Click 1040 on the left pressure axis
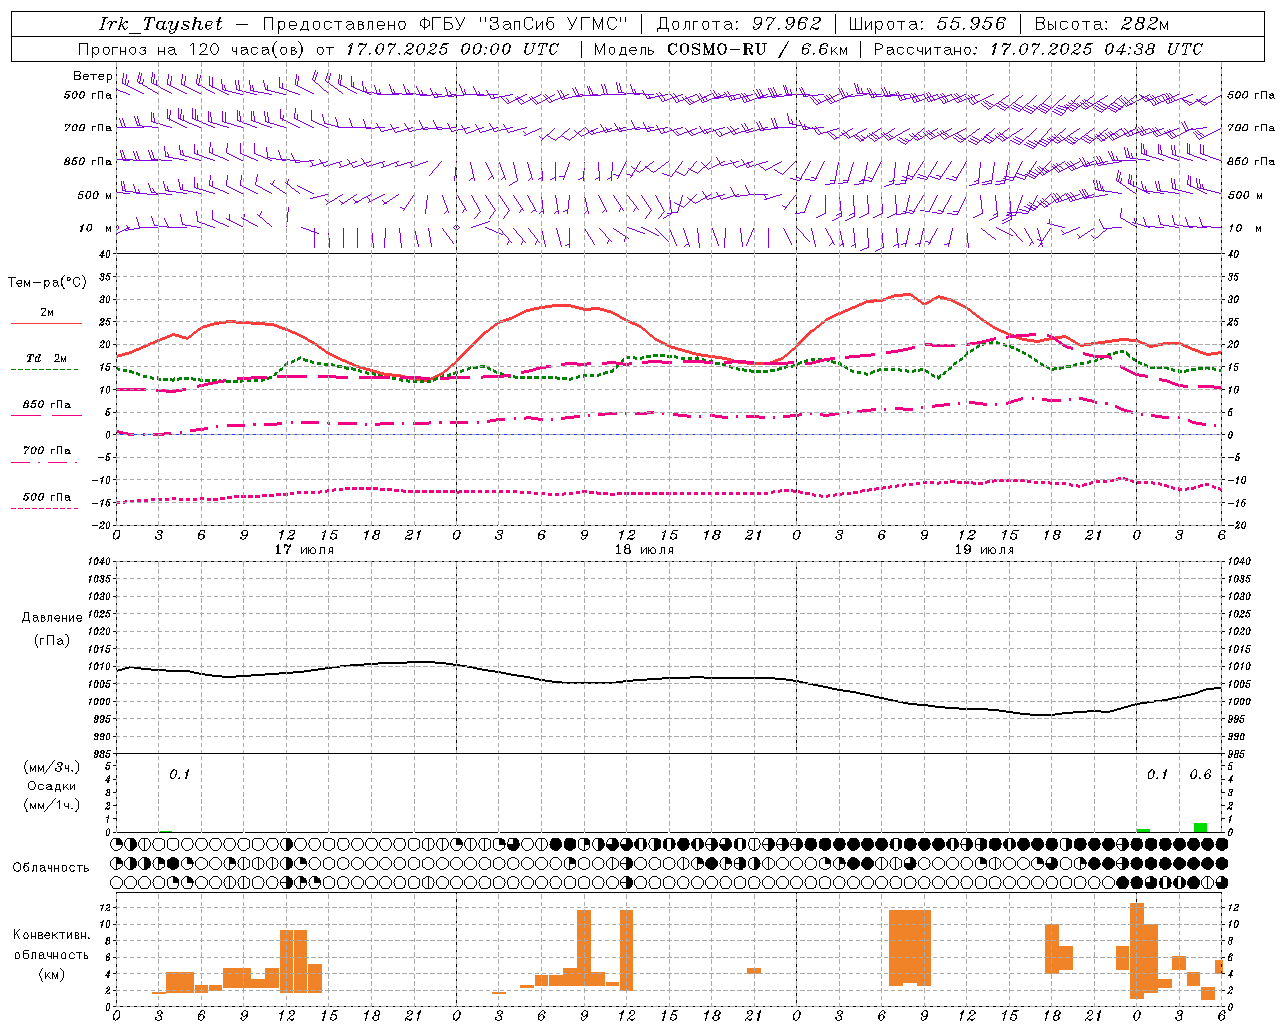This screenshot has width=1280, height=1024. [99, 562]
